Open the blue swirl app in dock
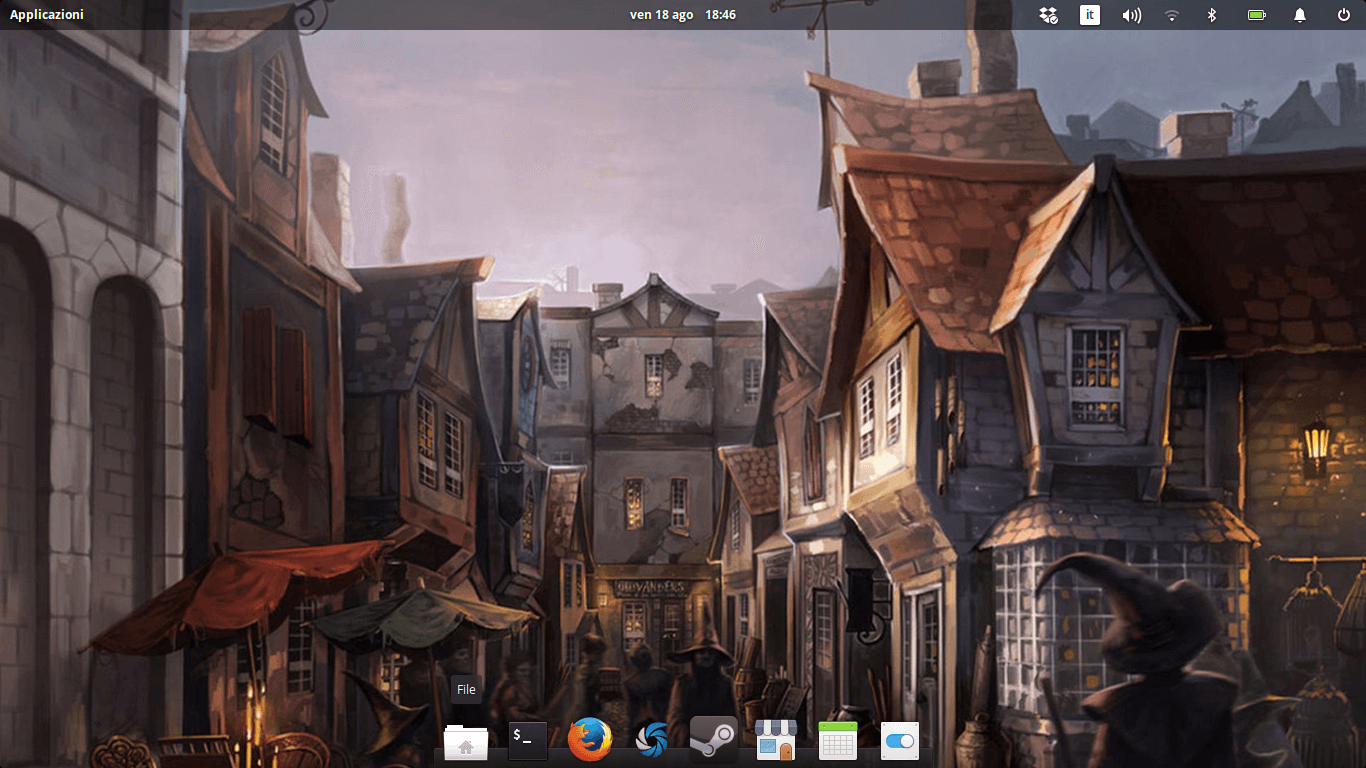 (x=652, y=740)
